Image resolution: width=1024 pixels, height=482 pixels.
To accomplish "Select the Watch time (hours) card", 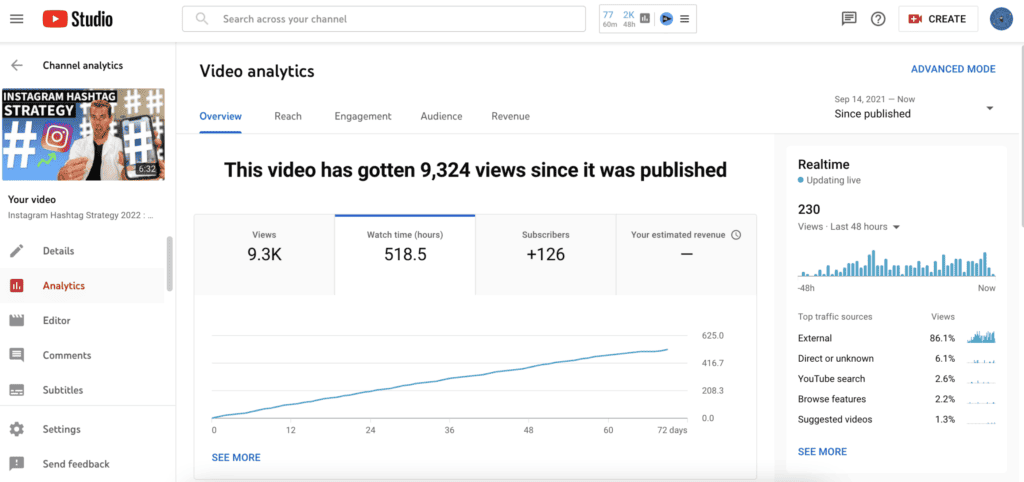I will tap(405, 255).
